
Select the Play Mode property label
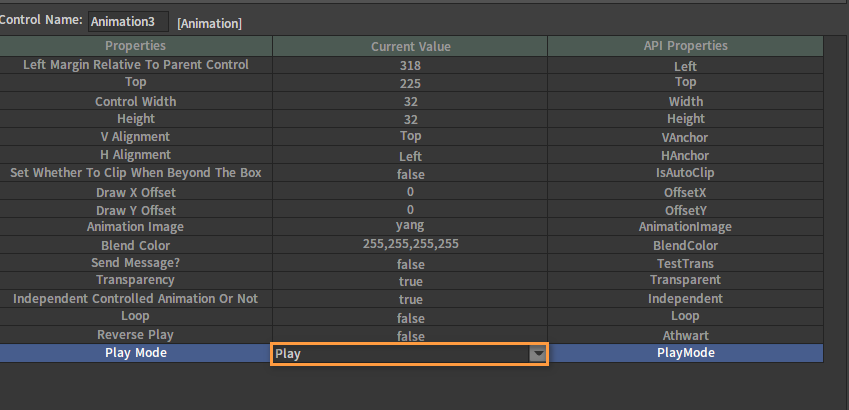pos(136,353)
